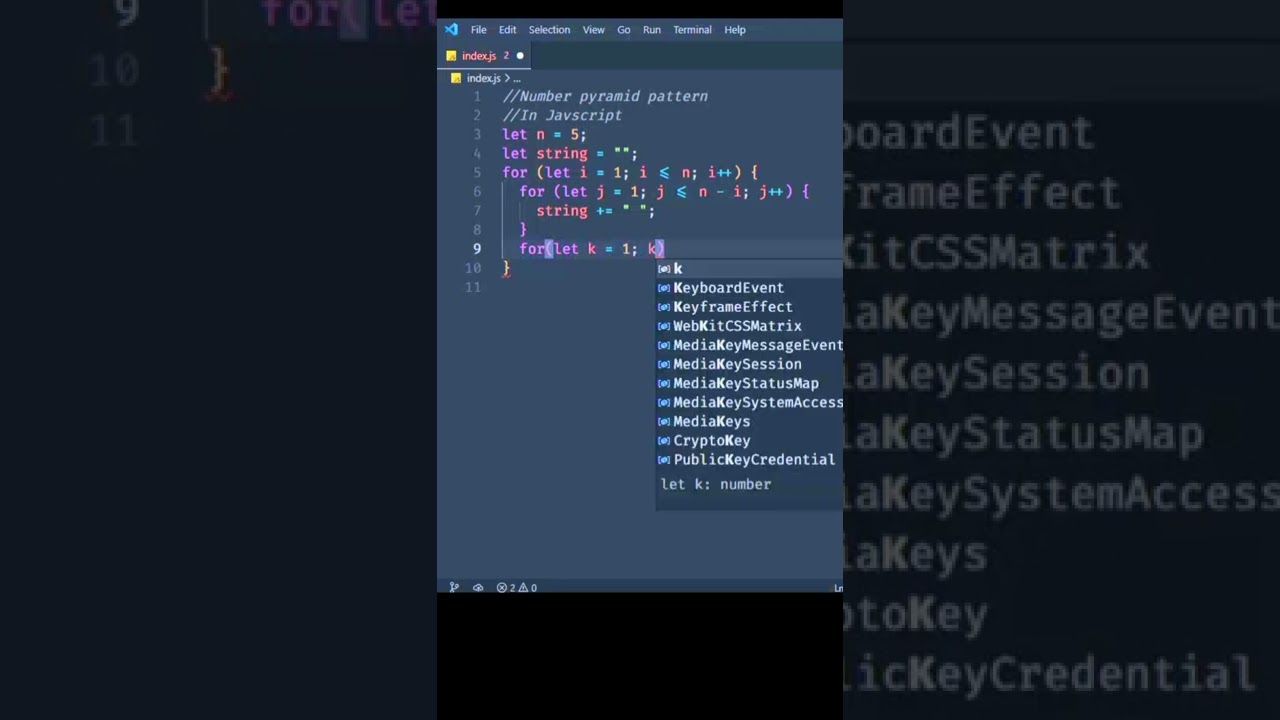Open the Go menu

[624, 30]
